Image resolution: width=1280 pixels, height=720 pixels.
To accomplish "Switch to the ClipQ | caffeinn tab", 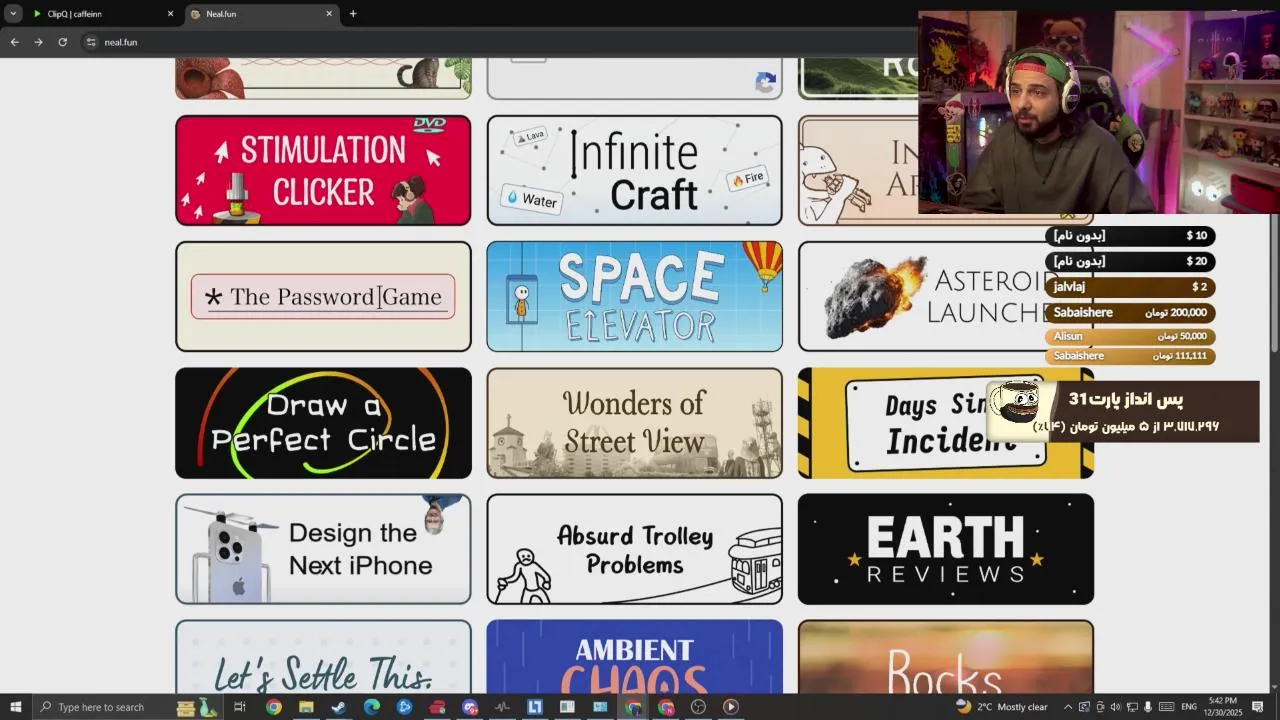I will click(102, 14).
